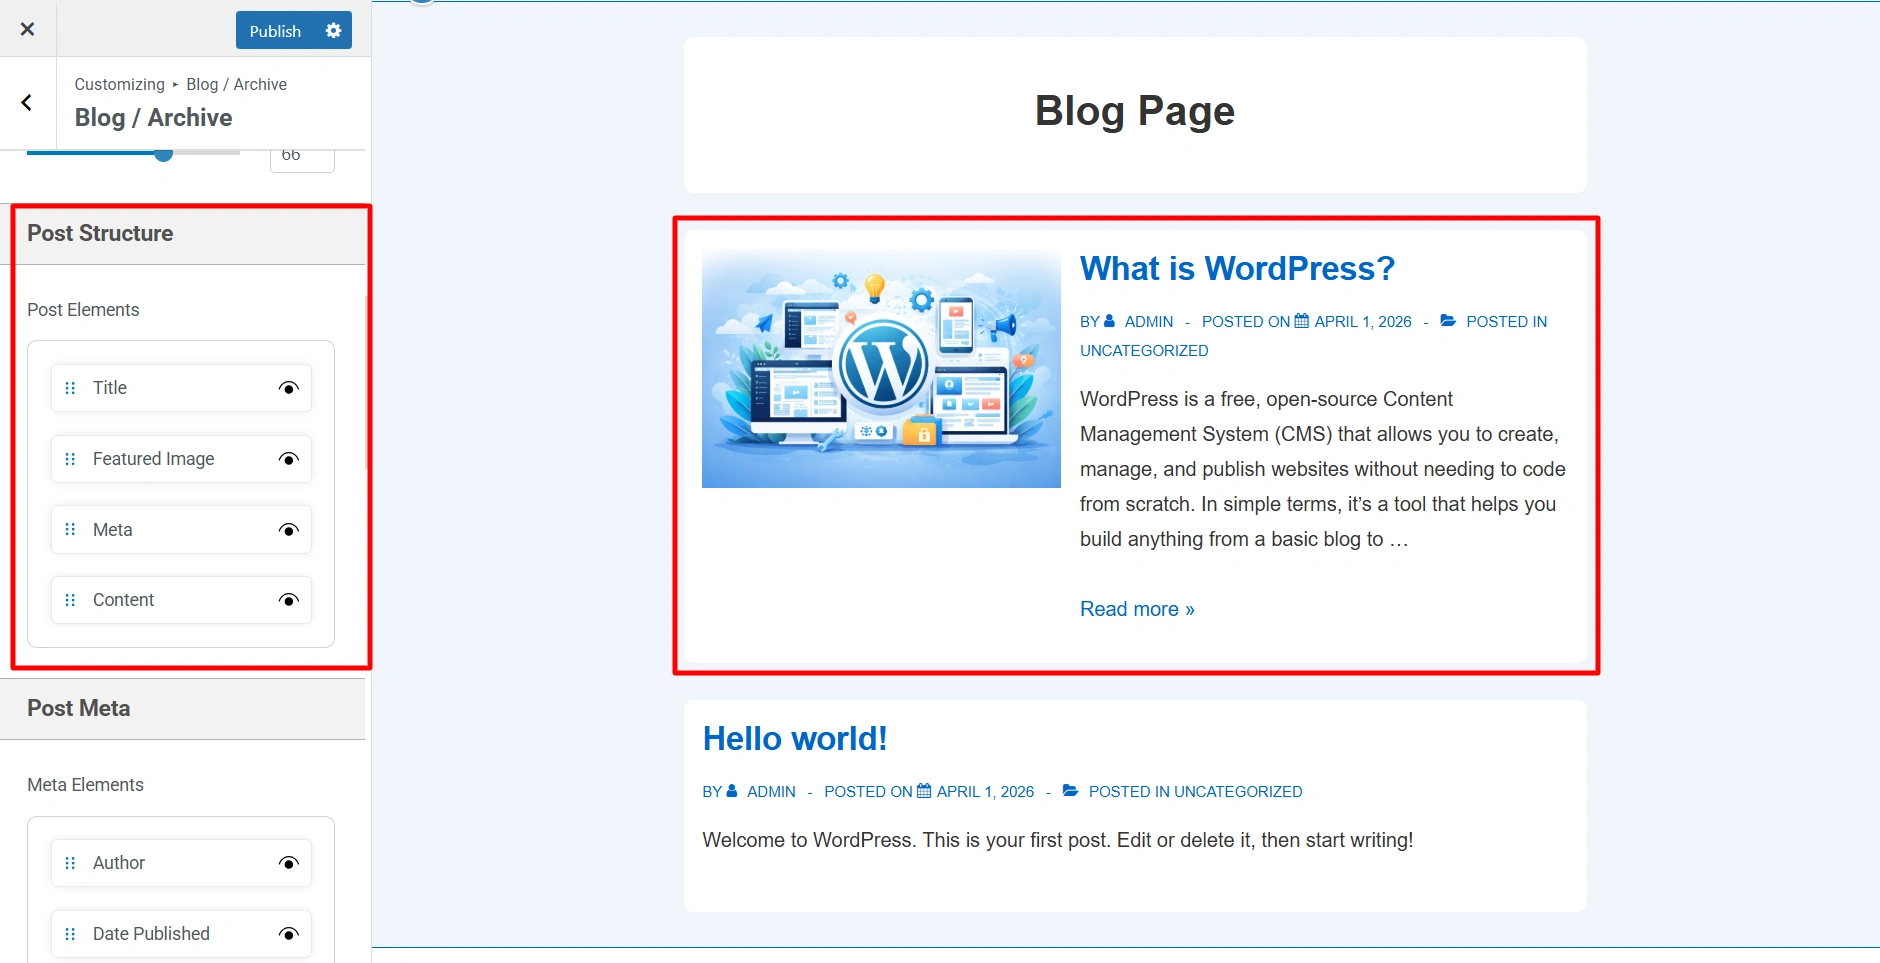Open UNCATEGORIZED category on Hello world post
The height and width of the screenshot is (963, 1880).
coord(1238,792)
